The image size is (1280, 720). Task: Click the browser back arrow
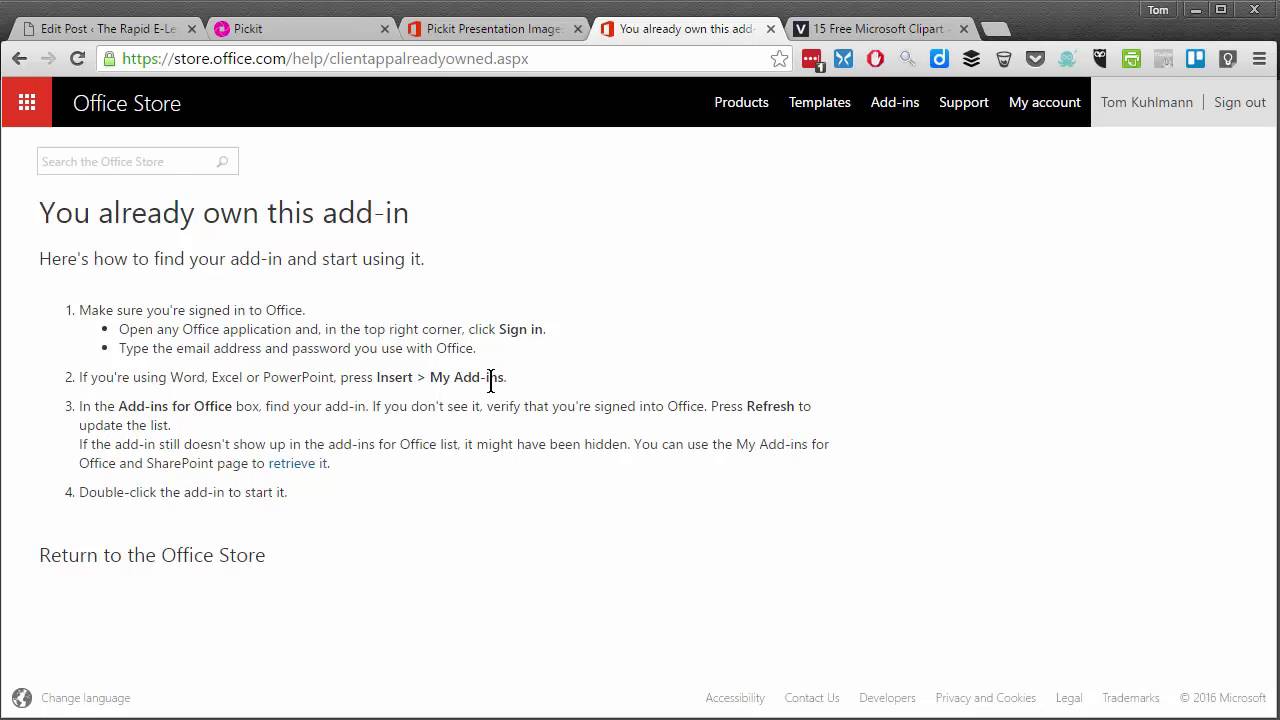[19, 59]
